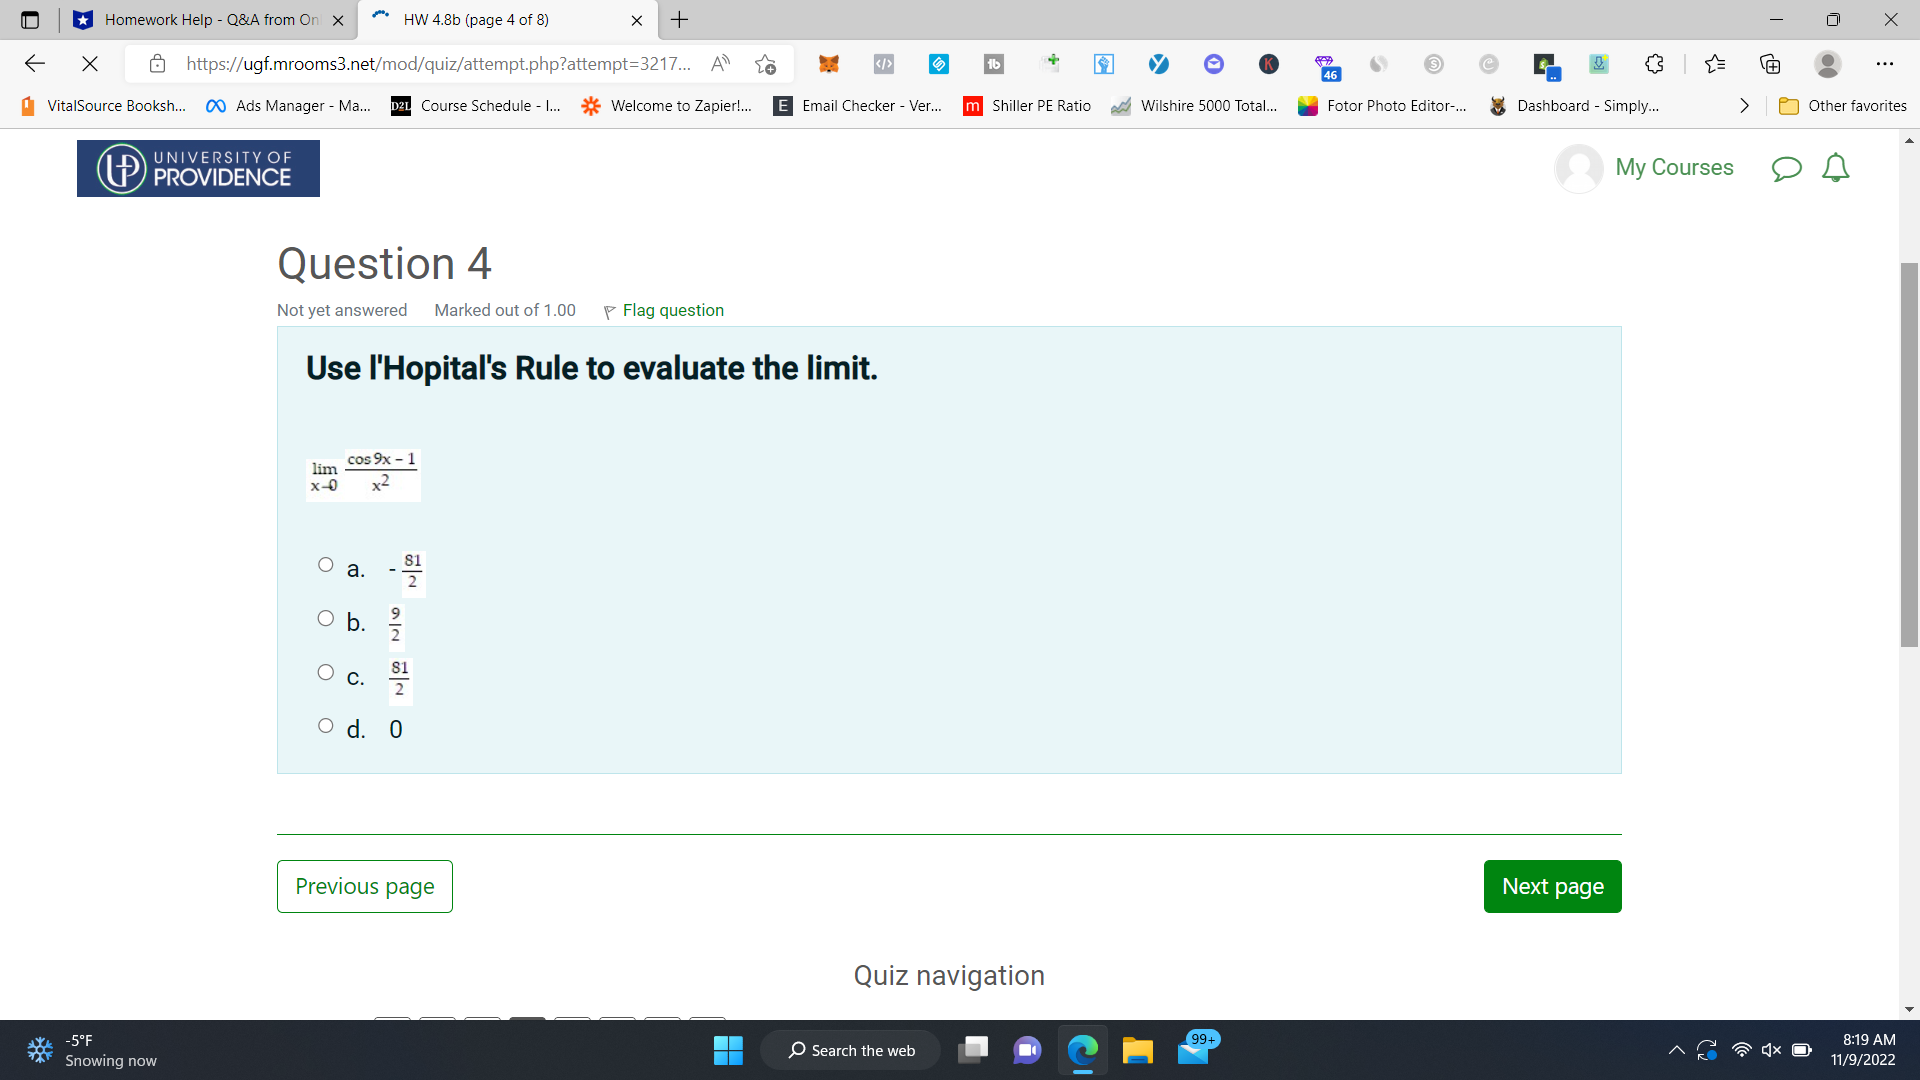The width and height of the screenshot is (1920, 1080).
Task: Open the browser Extensions puzzle icon
Action: click(1654, 63)
